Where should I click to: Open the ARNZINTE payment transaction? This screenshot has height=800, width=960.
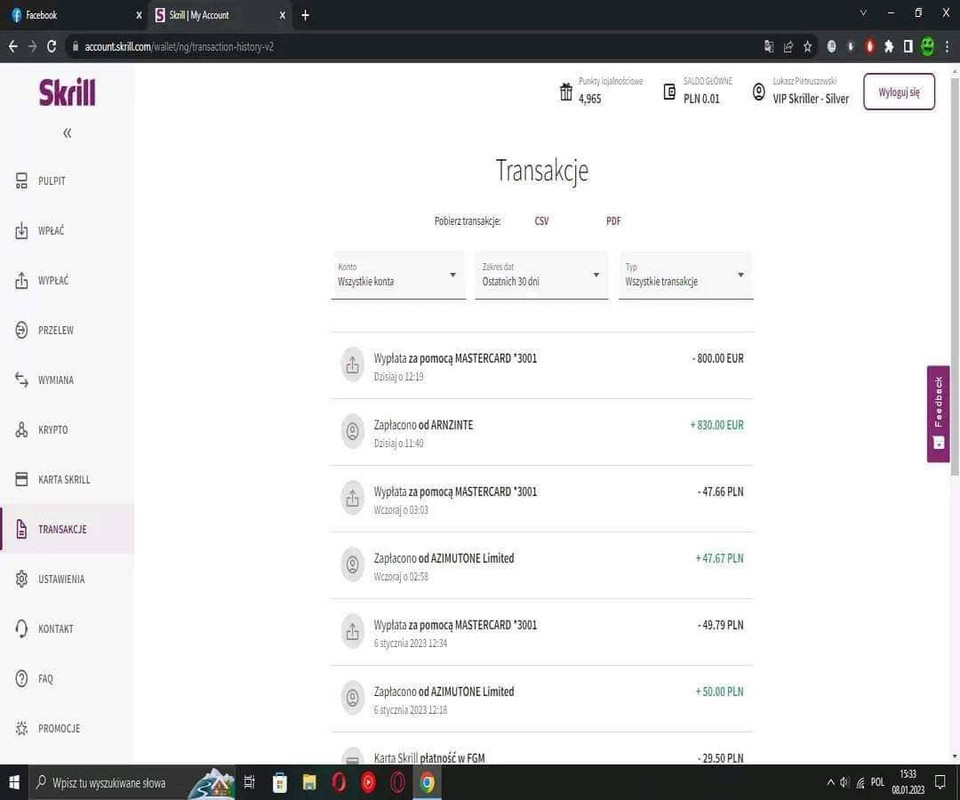point(542,432)
